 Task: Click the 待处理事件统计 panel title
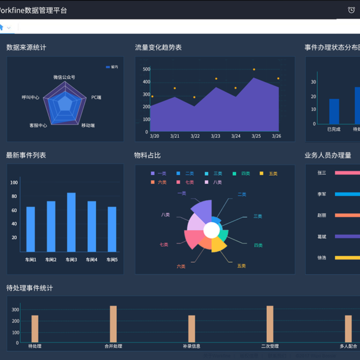[30, 288]
